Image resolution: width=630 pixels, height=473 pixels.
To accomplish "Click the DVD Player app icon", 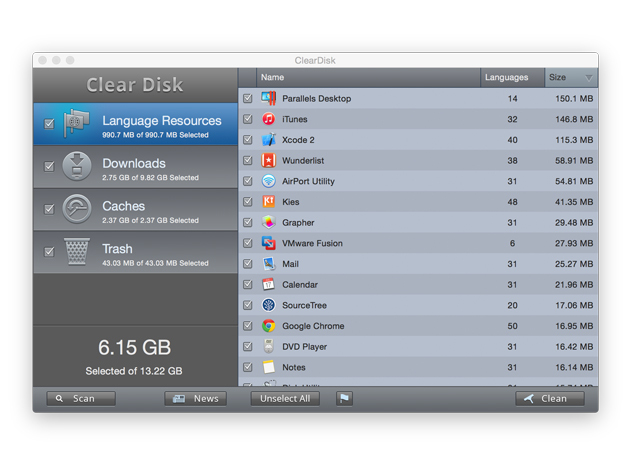I will [x=268, y=346].
